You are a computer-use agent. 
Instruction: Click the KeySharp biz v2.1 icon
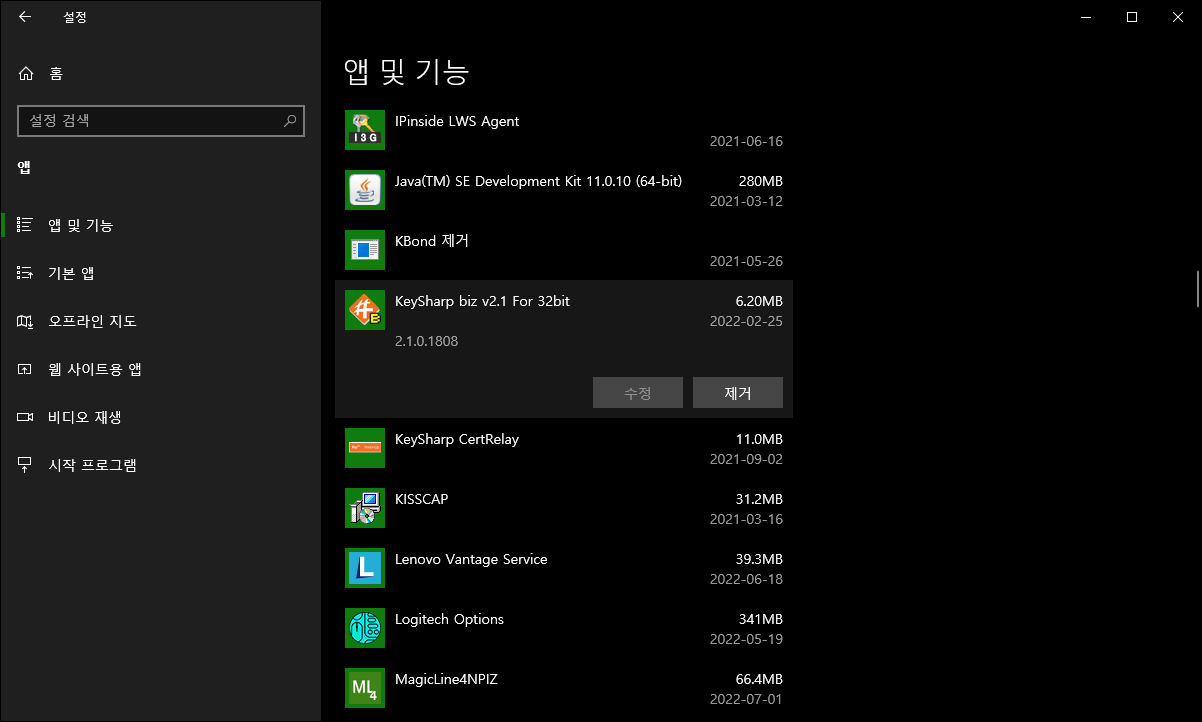click(365, 310)
